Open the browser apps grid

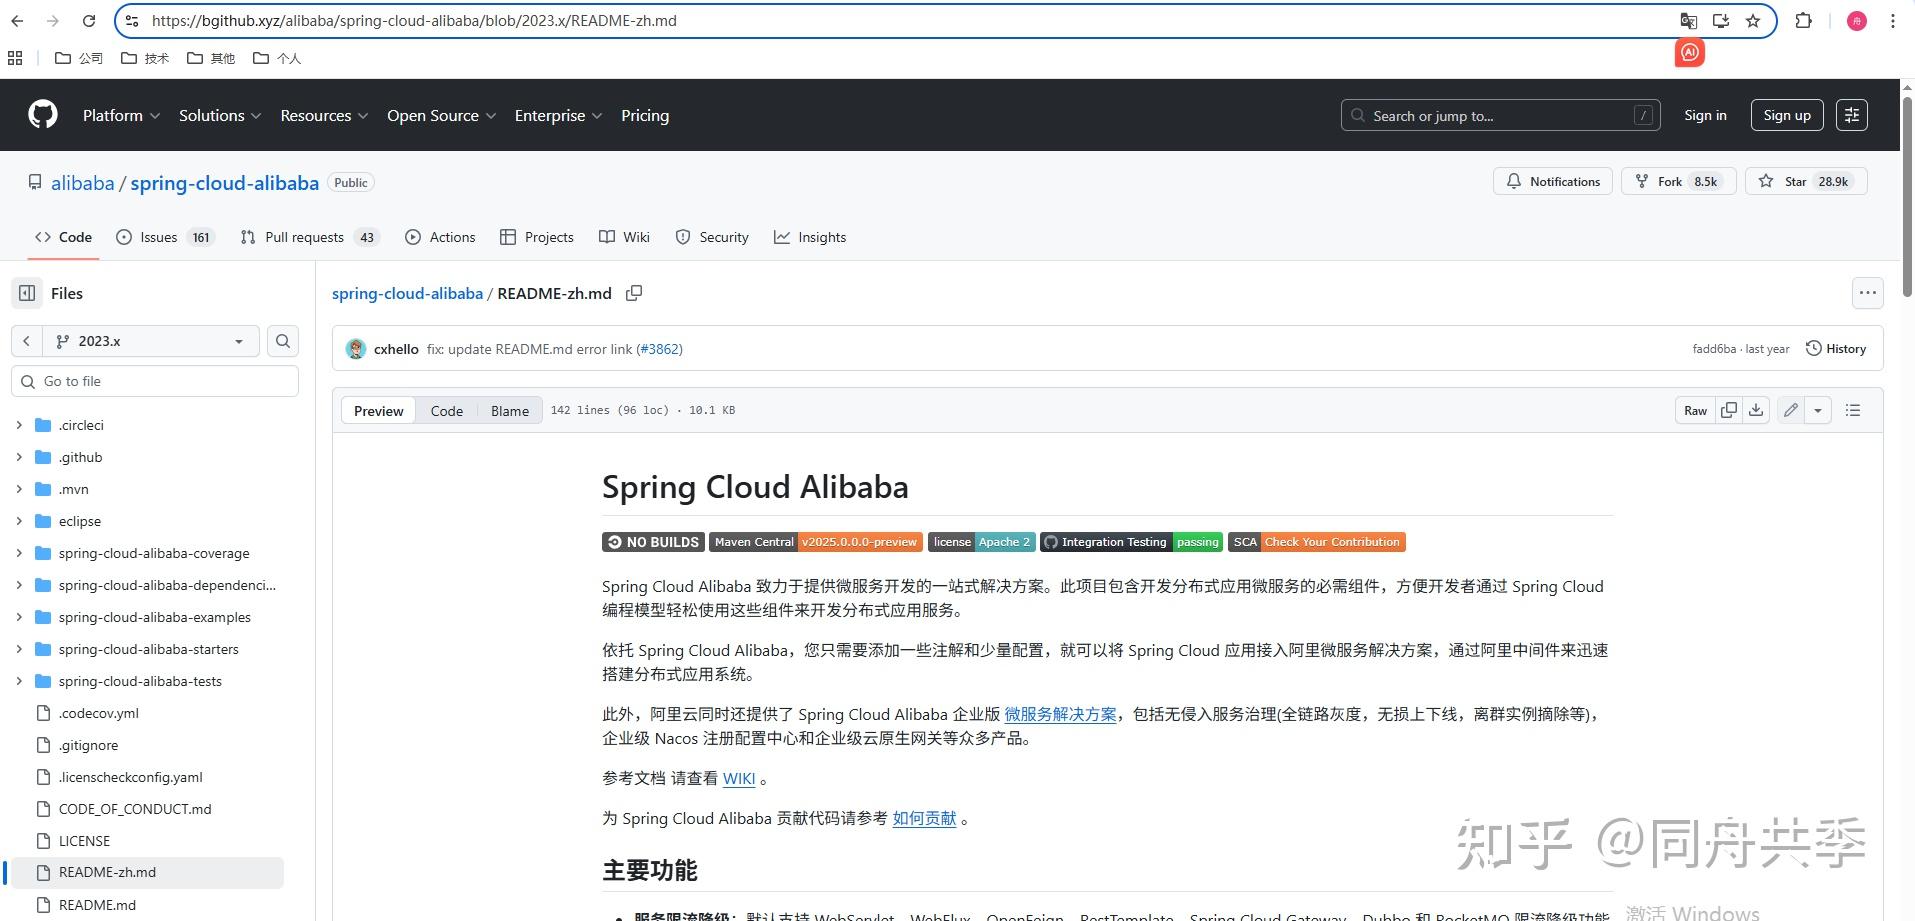point(15,58)
